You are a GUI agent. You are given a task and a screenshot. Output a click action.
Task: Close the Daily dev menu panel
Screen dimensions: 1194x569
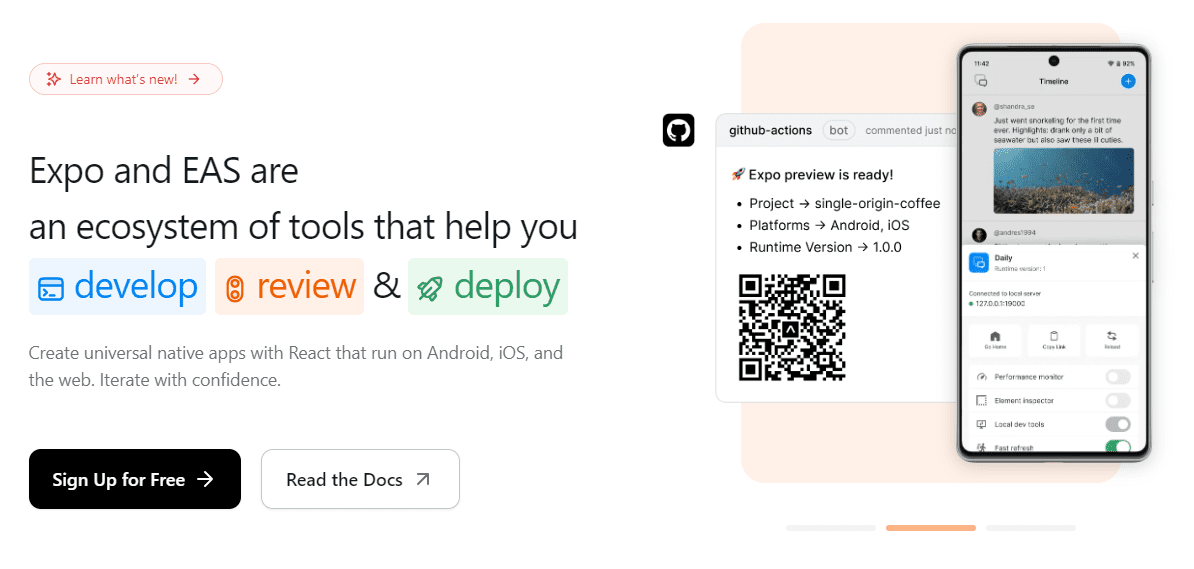(1135, 256)
